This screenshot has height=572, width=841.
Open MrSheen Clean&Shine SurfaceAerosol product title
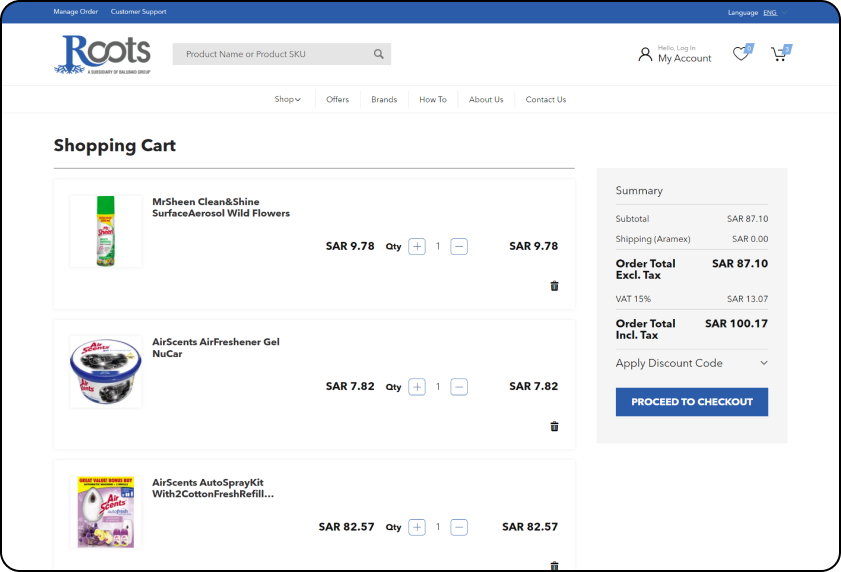tap(220, 207)
